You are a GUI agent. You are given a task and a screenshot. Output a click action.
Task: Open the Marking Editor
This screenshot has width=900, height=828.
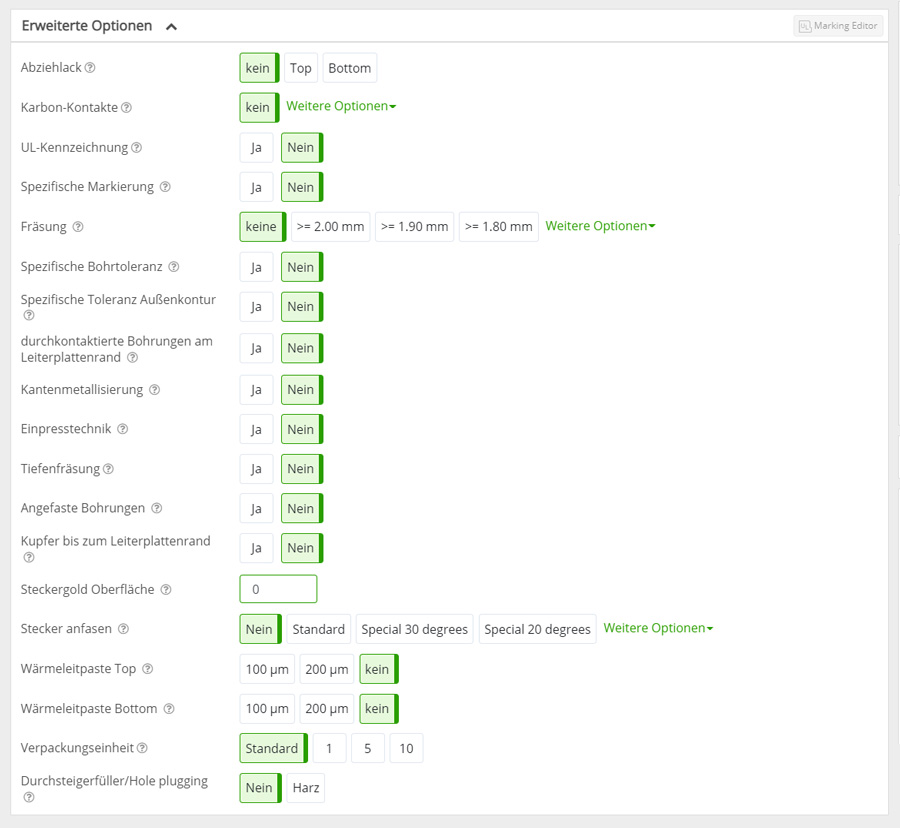point(838,26)
